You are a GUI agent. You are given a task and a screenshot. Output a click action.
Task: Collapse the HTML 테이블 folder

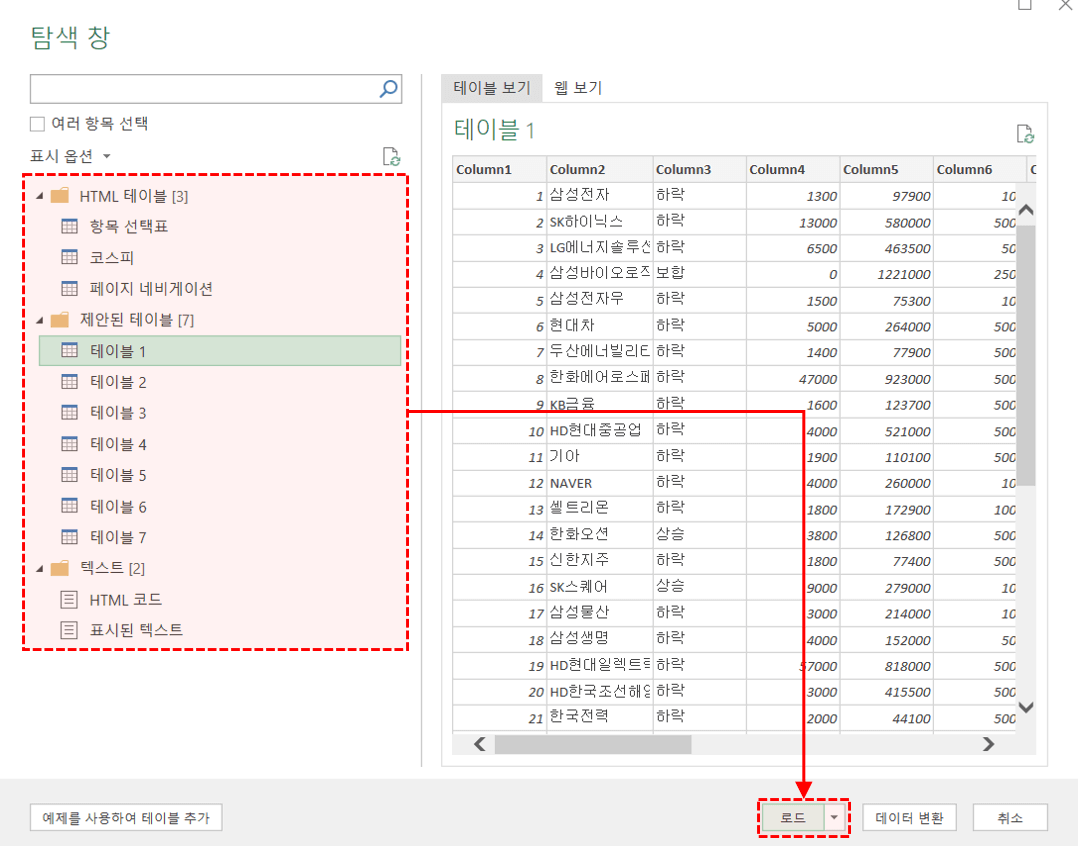40,196
